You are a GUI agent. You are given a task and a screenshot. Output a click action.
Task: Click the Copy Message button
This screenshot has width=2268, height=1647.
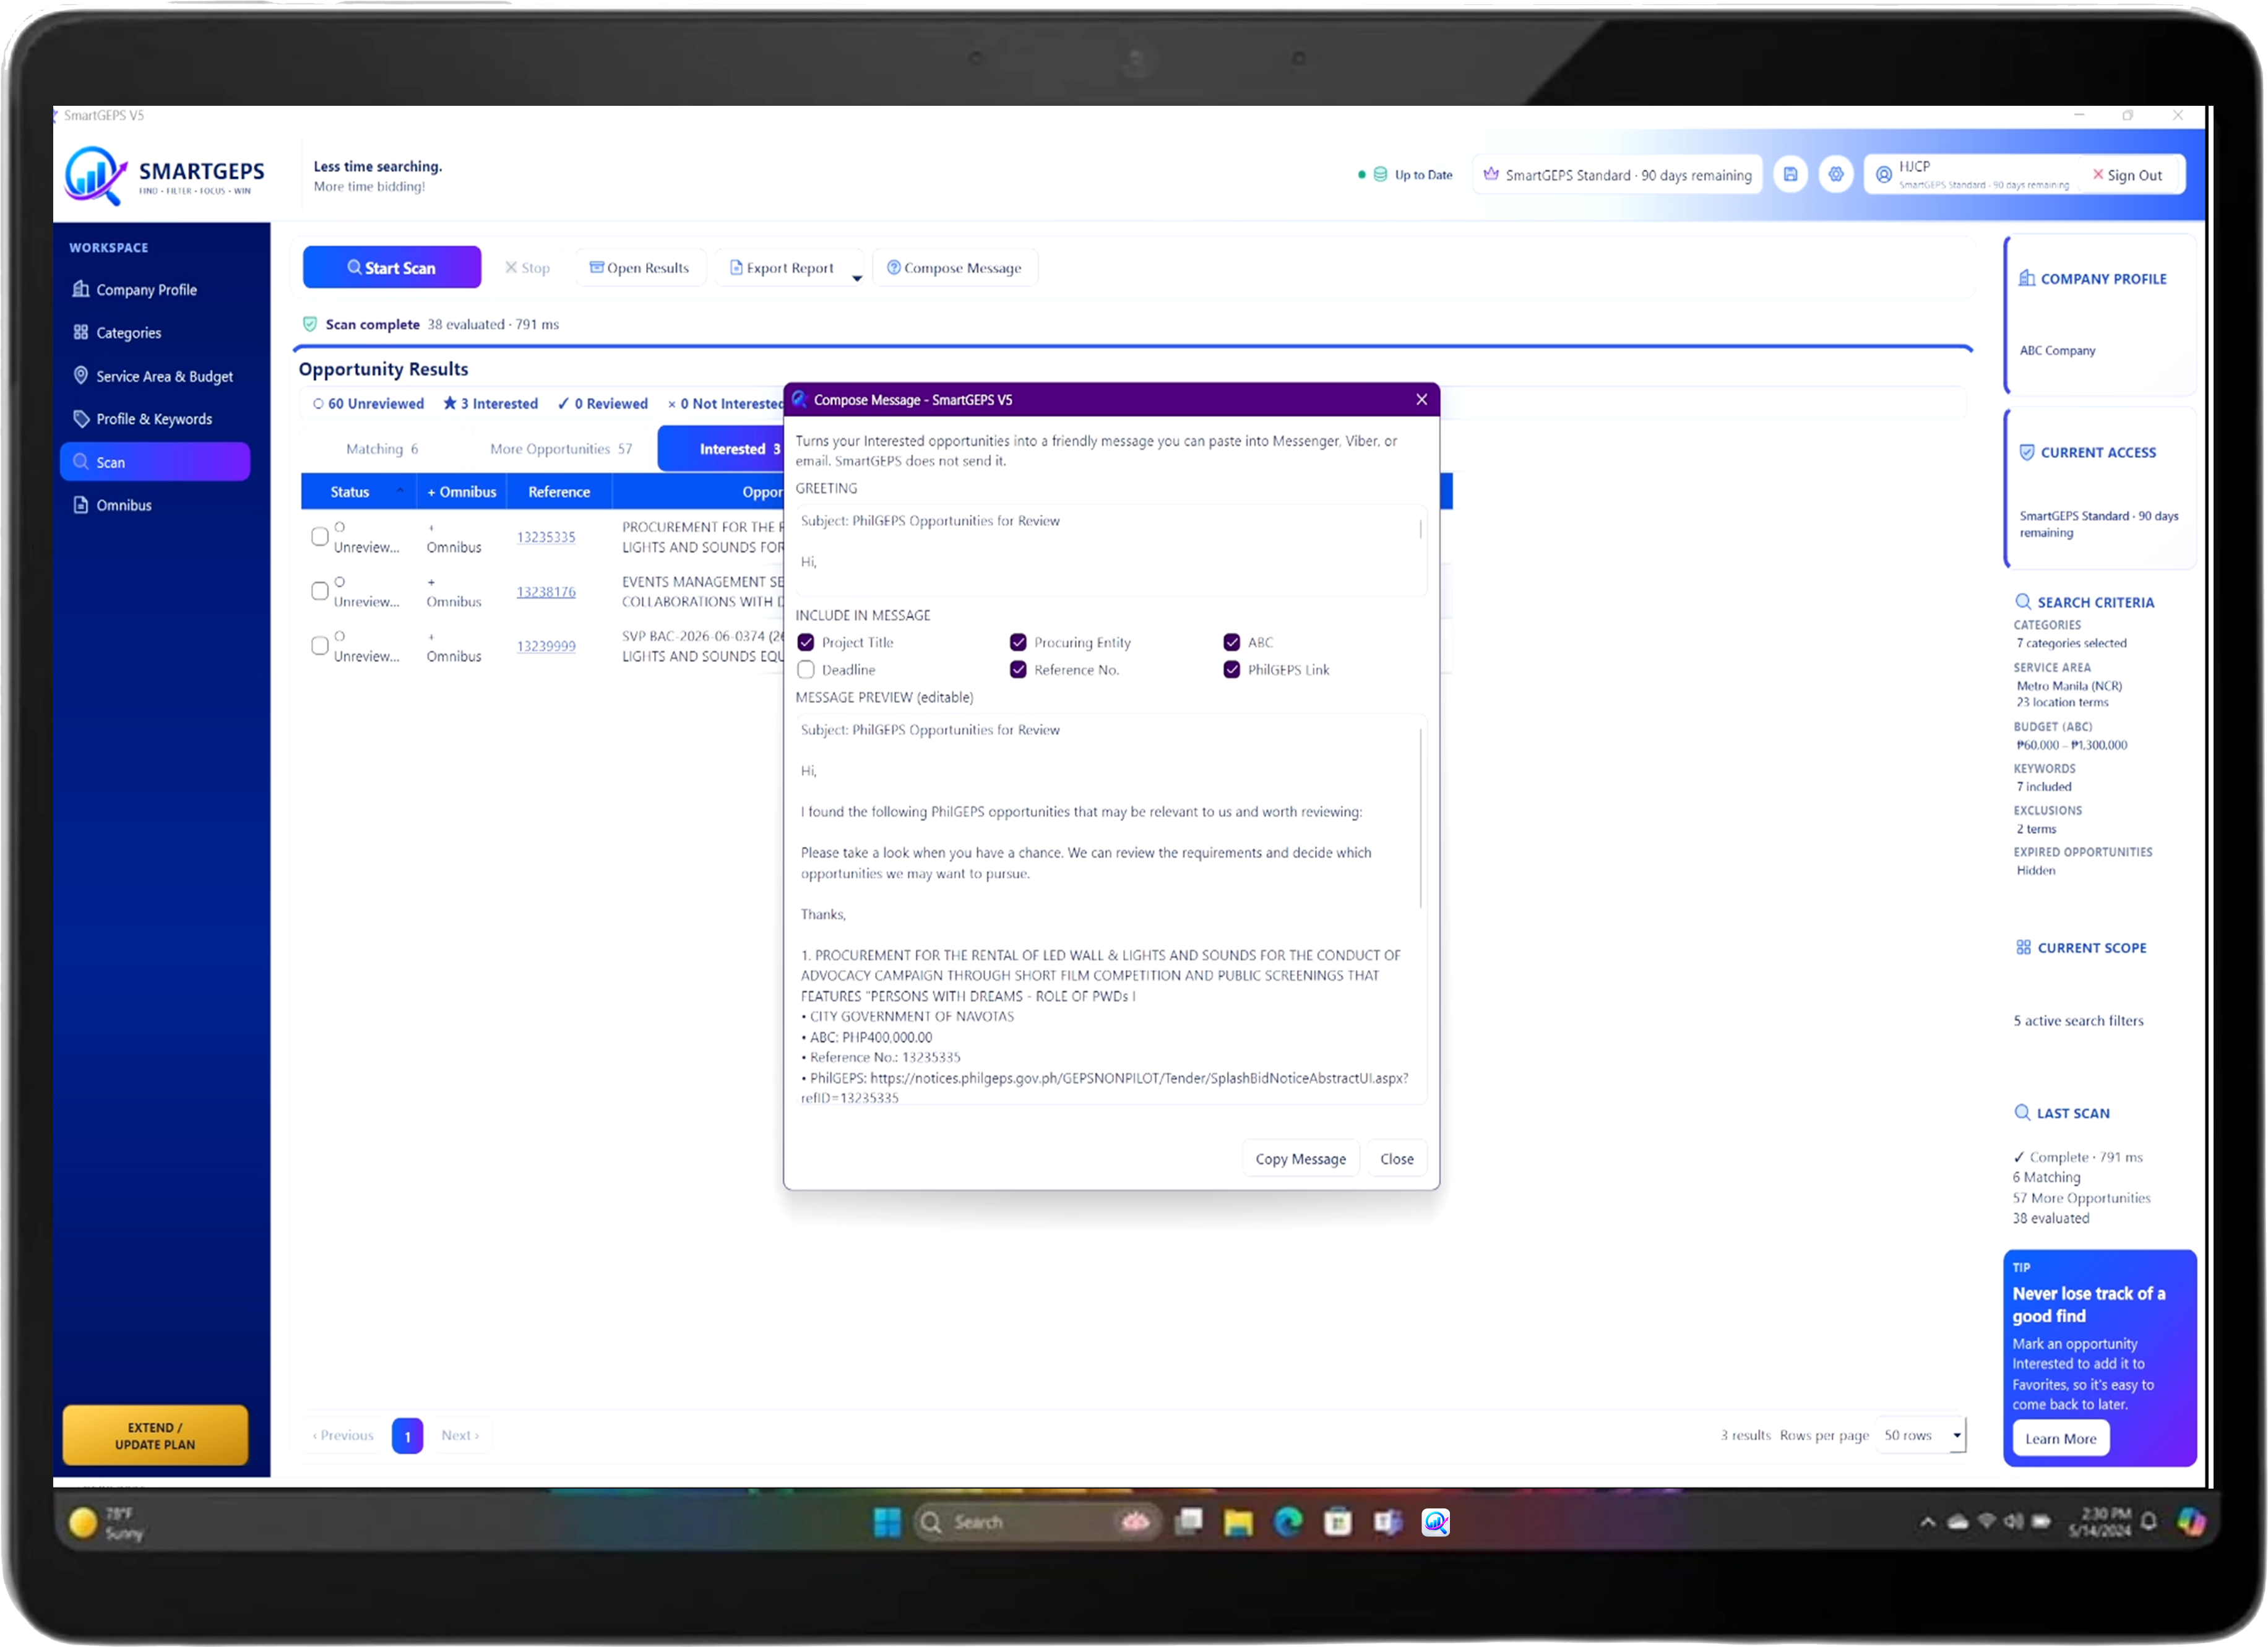coord(1300,1159)
